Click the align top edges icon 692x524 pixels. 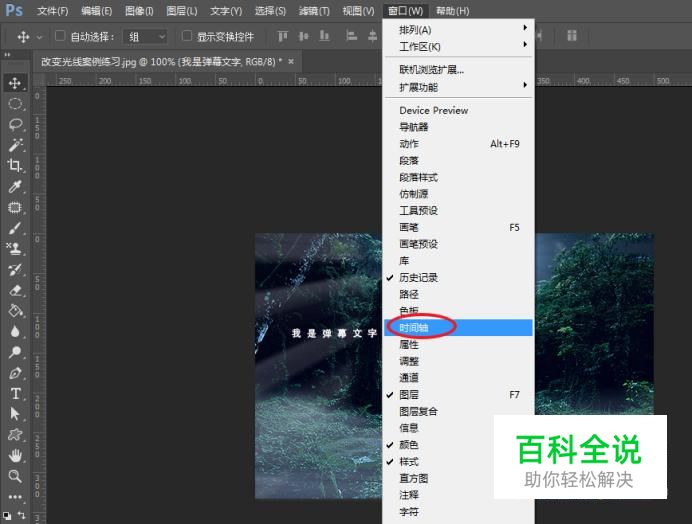point(282,36)
